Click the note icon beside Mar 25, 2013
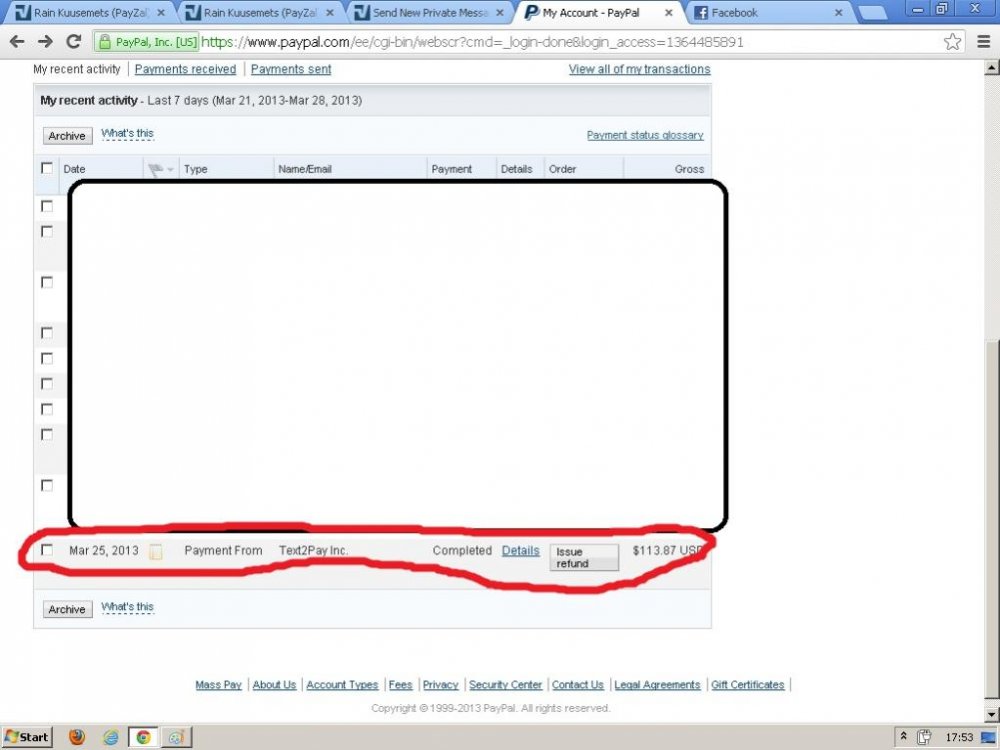This screenshot has height=750, width=1000. (155, 551)
